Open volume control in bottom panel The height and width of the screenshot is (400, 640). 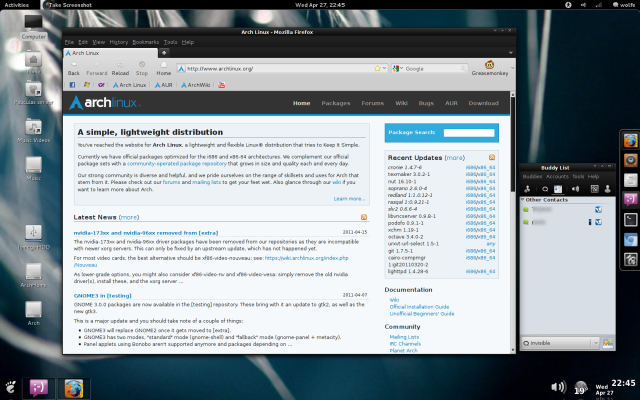(x=558, y=387)
